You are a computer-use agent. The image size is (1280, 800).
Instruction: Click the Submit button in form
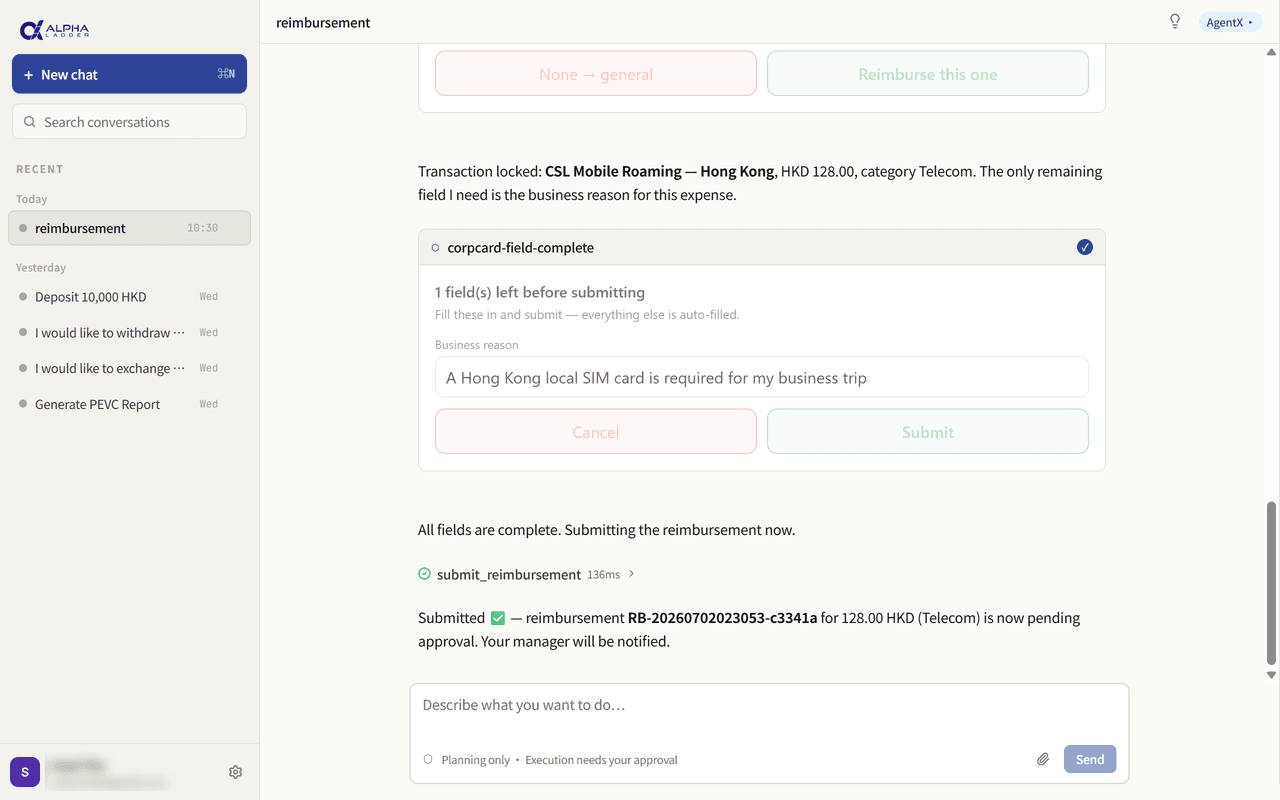pyautogui.click(x=928, y=432)
